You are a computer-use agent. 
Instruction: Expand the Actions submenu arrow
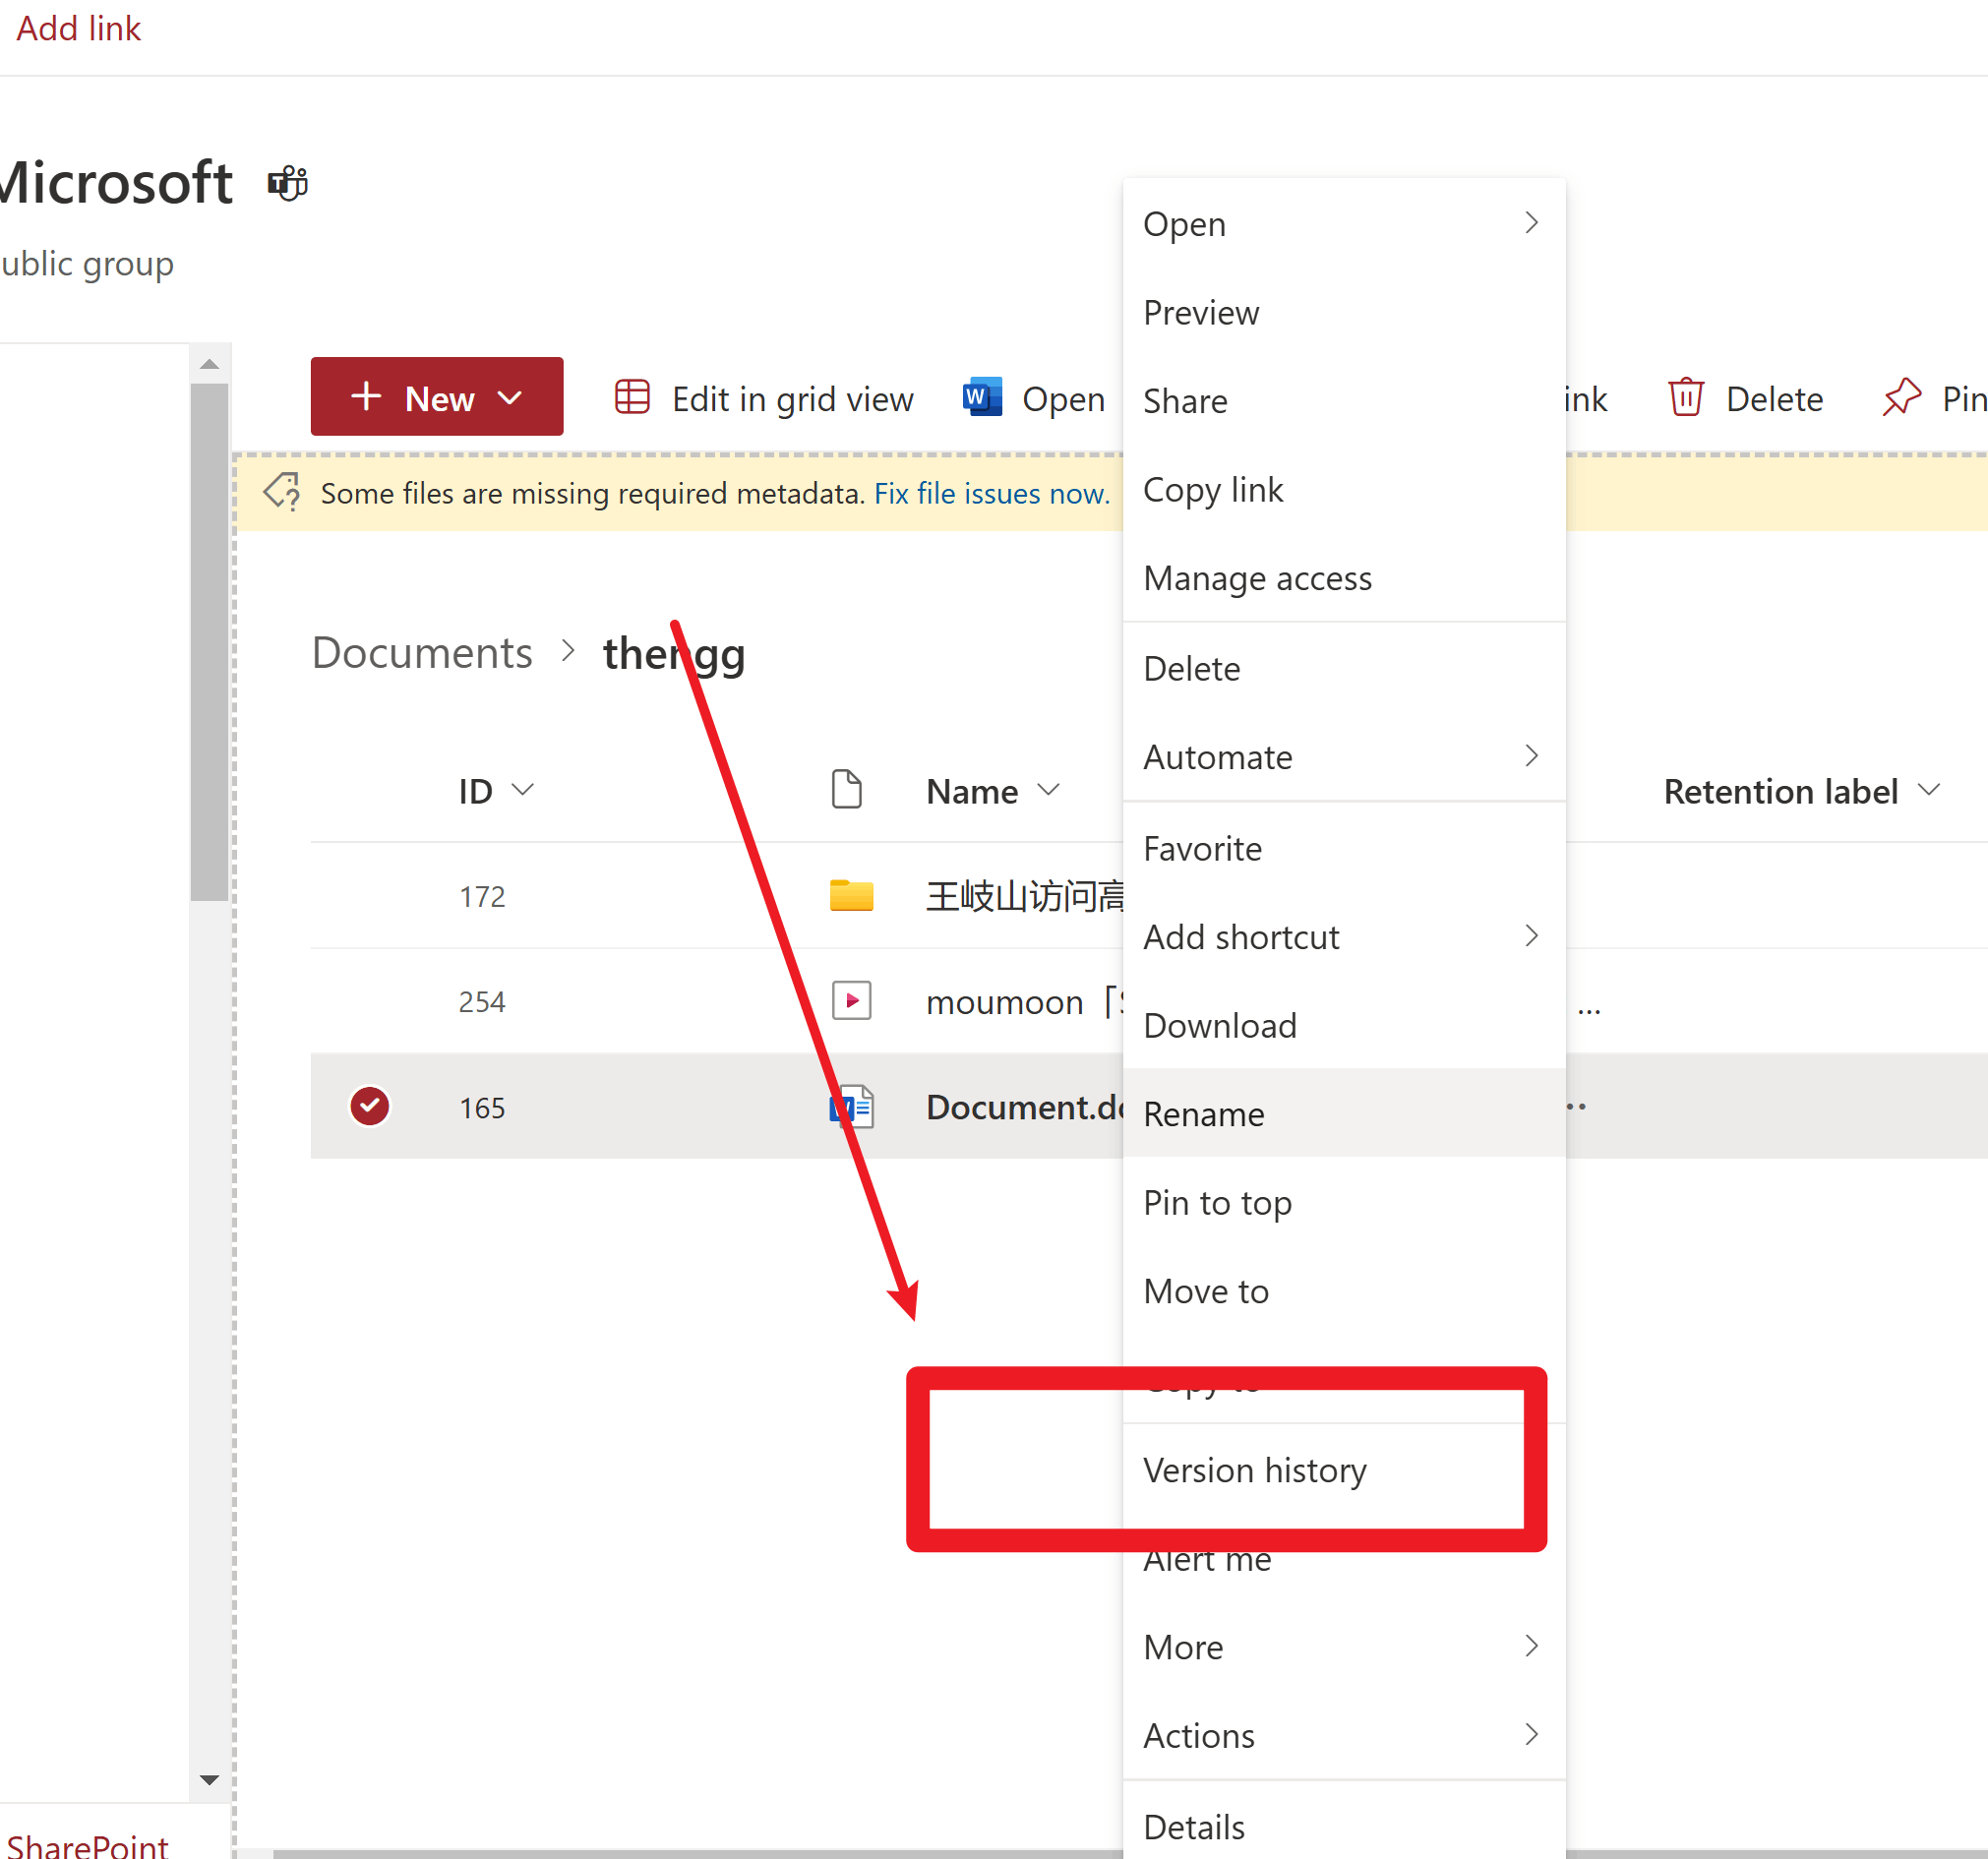pos(1531,1734)
